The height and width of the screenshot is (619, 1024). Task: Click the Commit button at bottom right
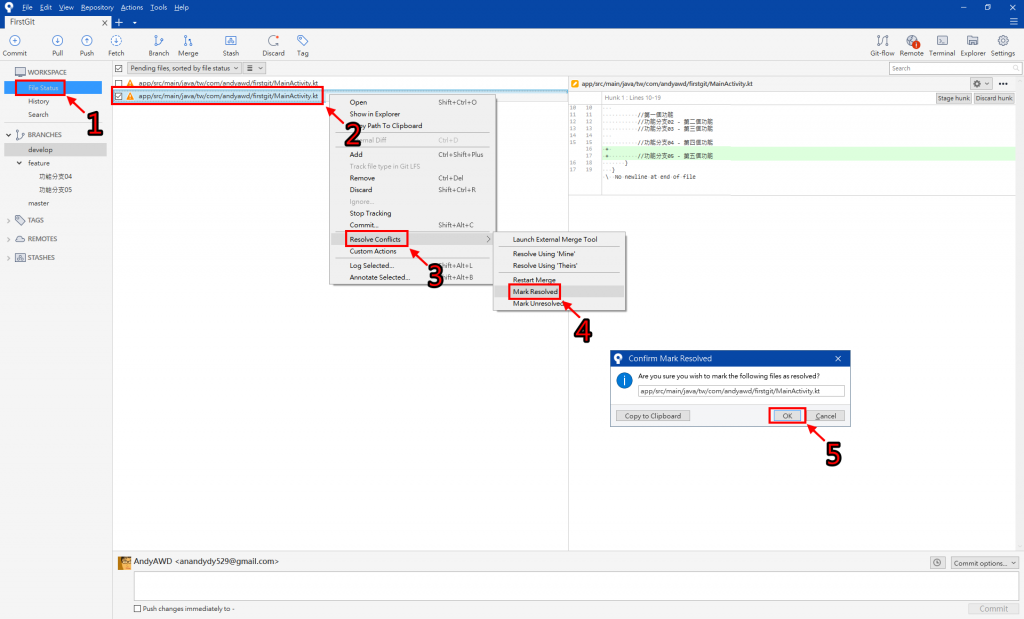(x=993, y=609)
